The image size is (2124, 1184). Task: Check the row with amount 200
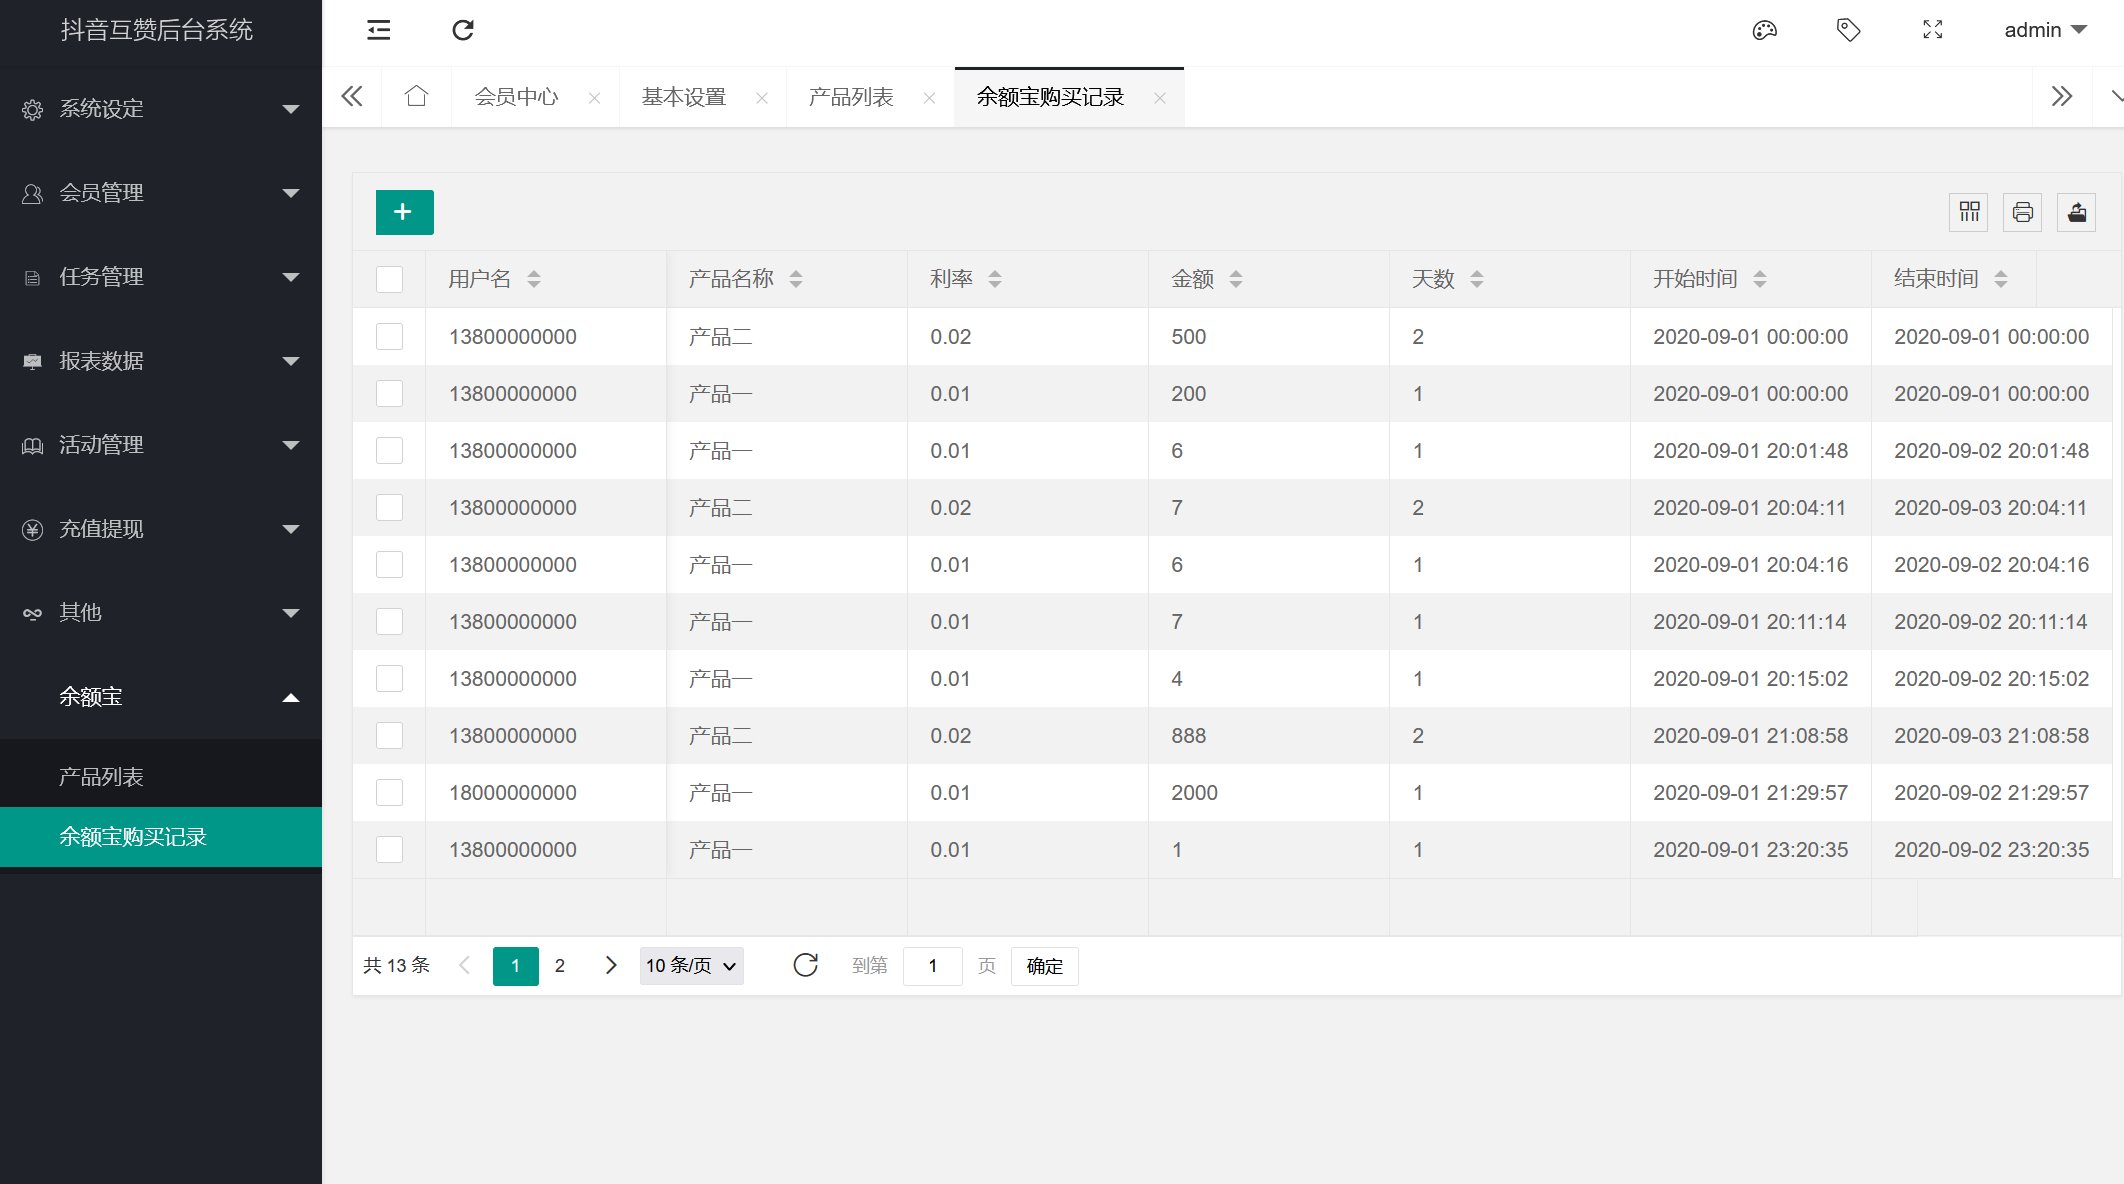pos(389,393)
